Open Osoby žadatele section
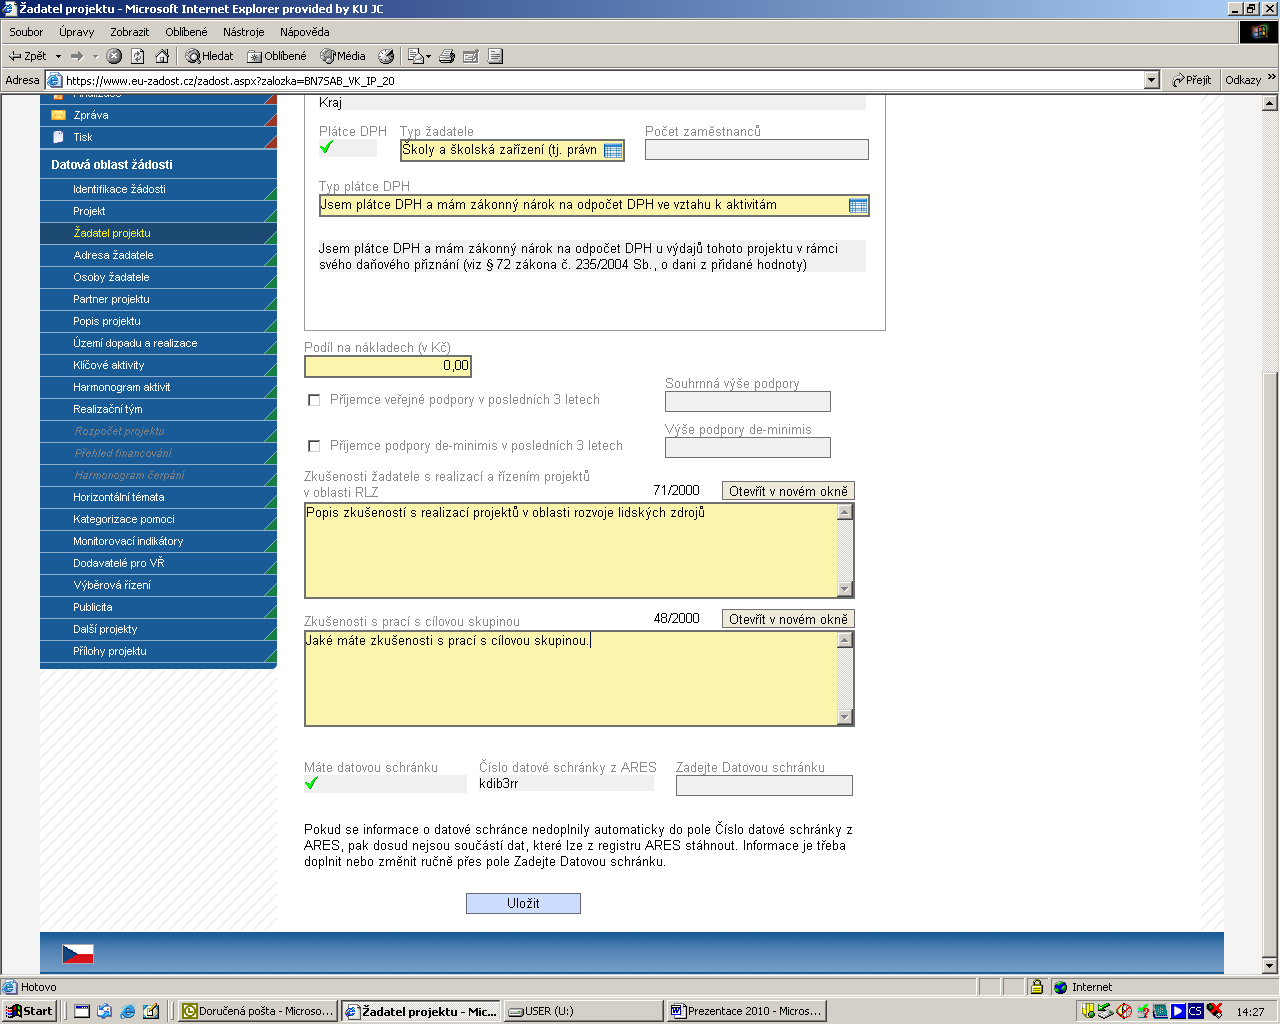 coord(158,277)
